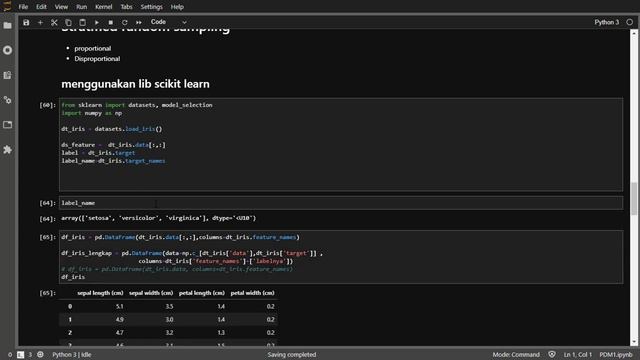The height and width of the screenshot is (360, 640).
Task: Paste cell from clipboard
Action: 82,22
